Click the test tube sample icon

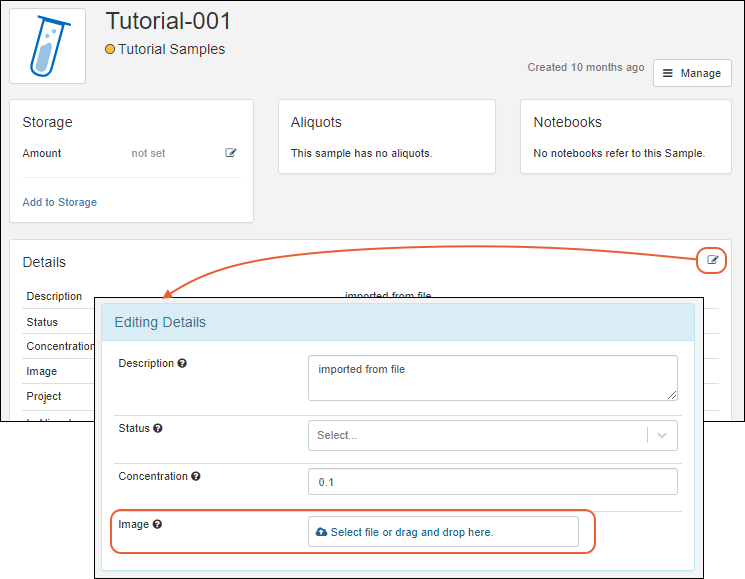[x=47, y=46]
